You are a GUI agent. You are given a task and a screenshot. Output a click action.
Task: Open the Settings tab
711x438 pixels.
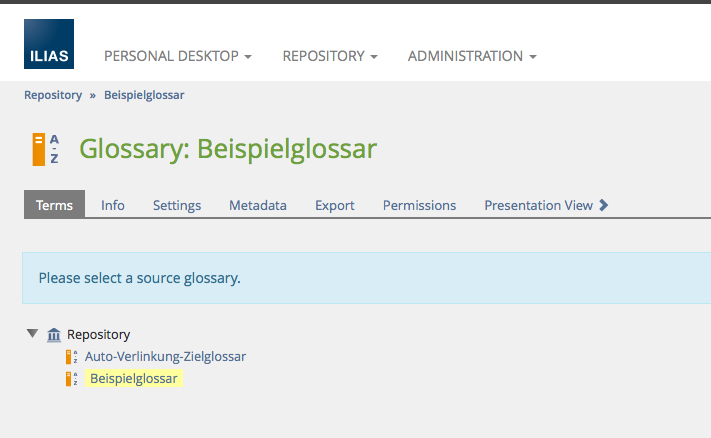(177, 205)
